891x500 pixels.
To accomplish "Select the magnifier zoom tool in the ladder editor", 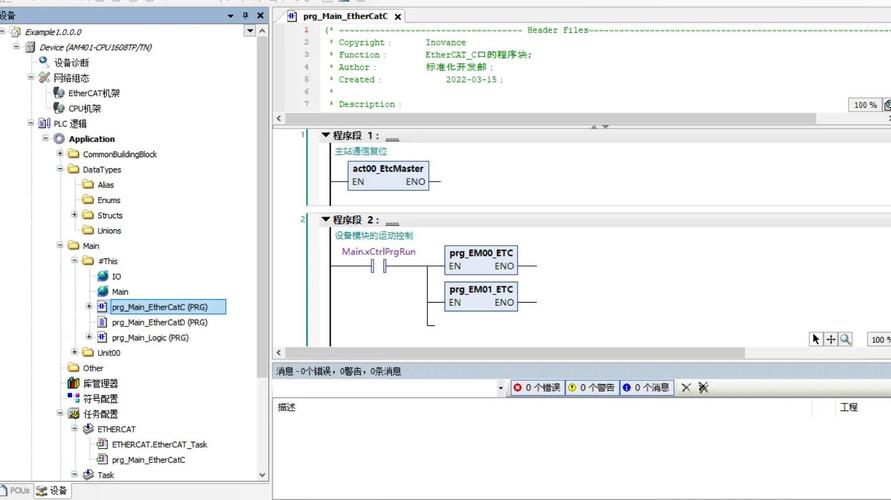I will tap(846, 340).
